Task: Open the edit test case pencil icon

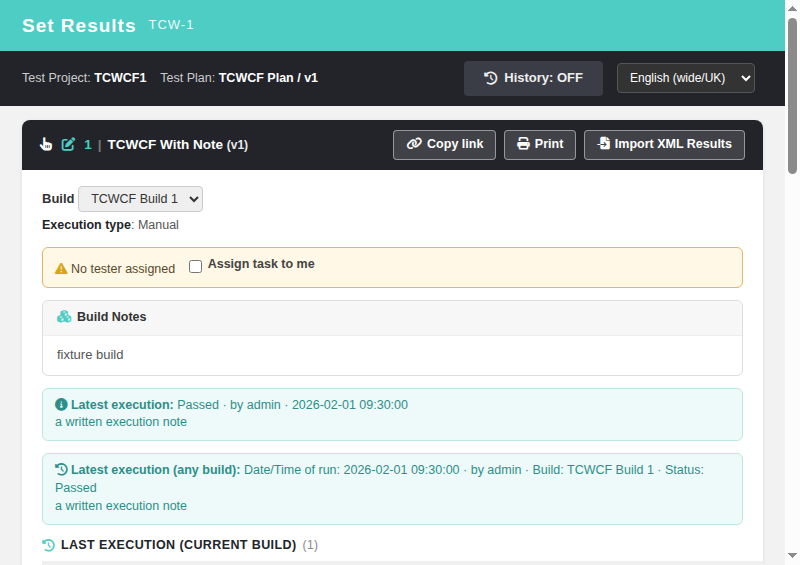Action: coord(68,144)
